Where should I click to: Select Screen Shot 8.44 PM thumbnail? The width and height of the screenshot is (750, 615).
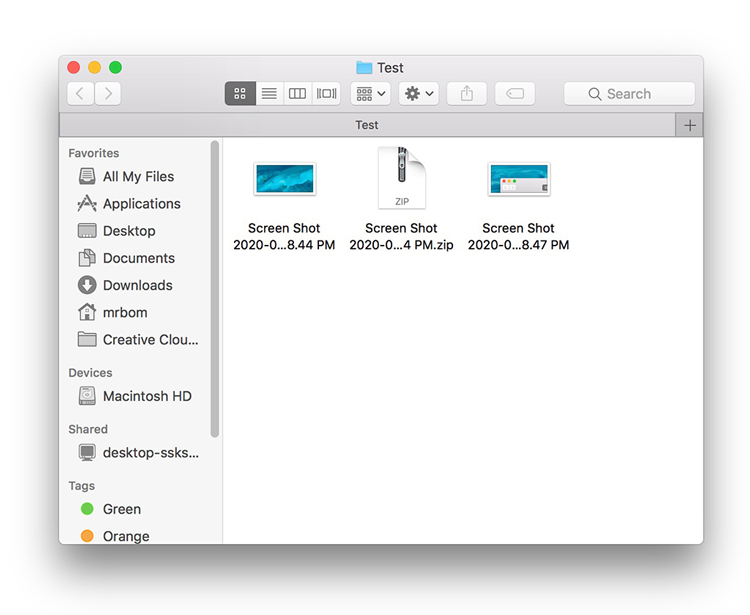tap(285, 179)
